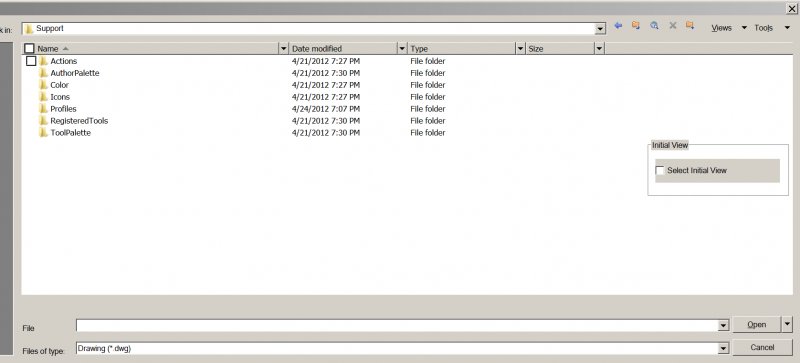Click the Open button
The width and height of the screenshot is (800, 363).
tap(757, 324)
